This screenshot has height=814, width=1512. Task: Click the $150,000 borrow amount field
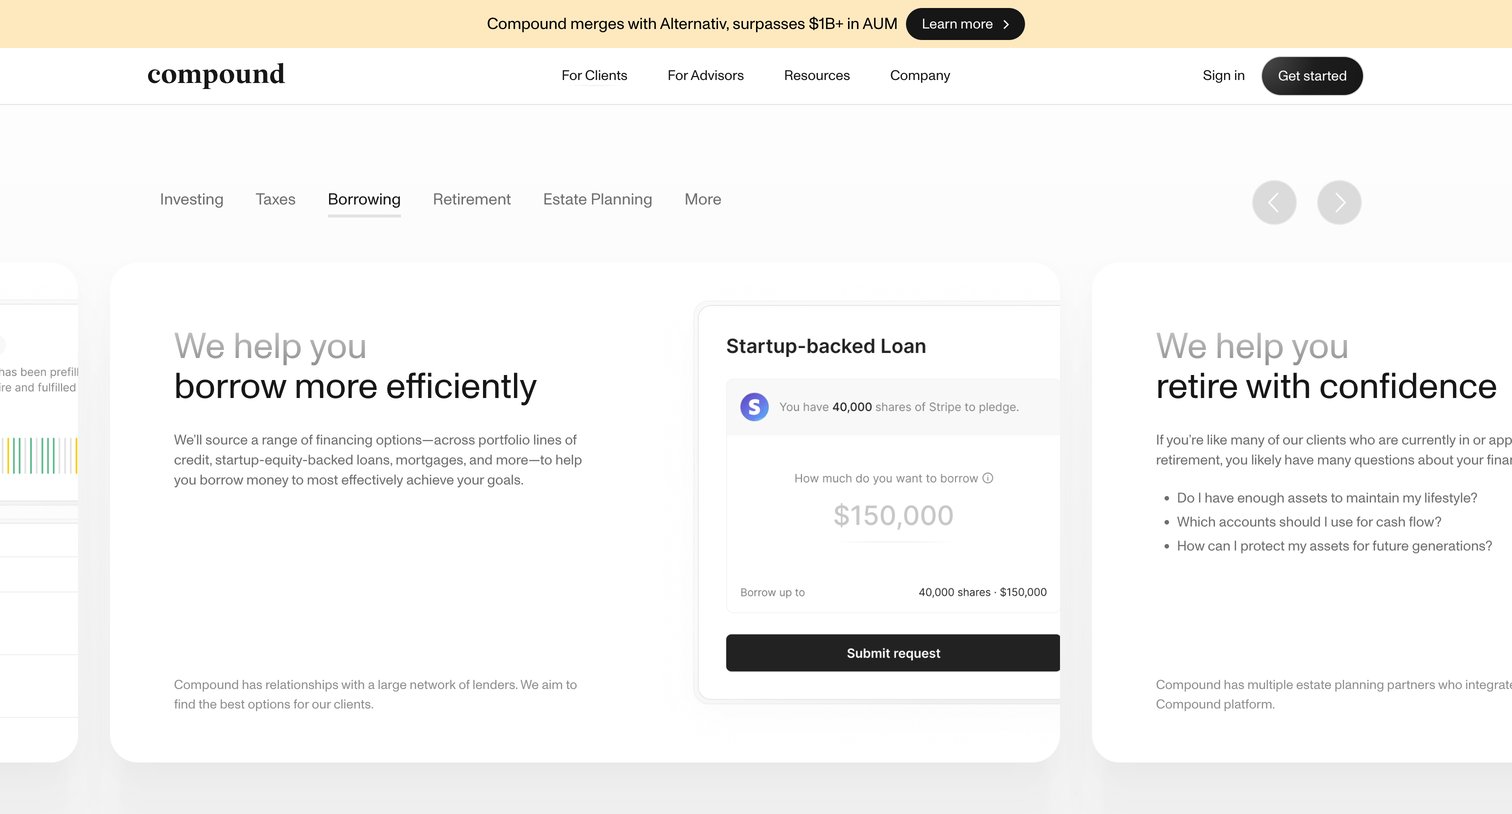[x=893, y=515]
